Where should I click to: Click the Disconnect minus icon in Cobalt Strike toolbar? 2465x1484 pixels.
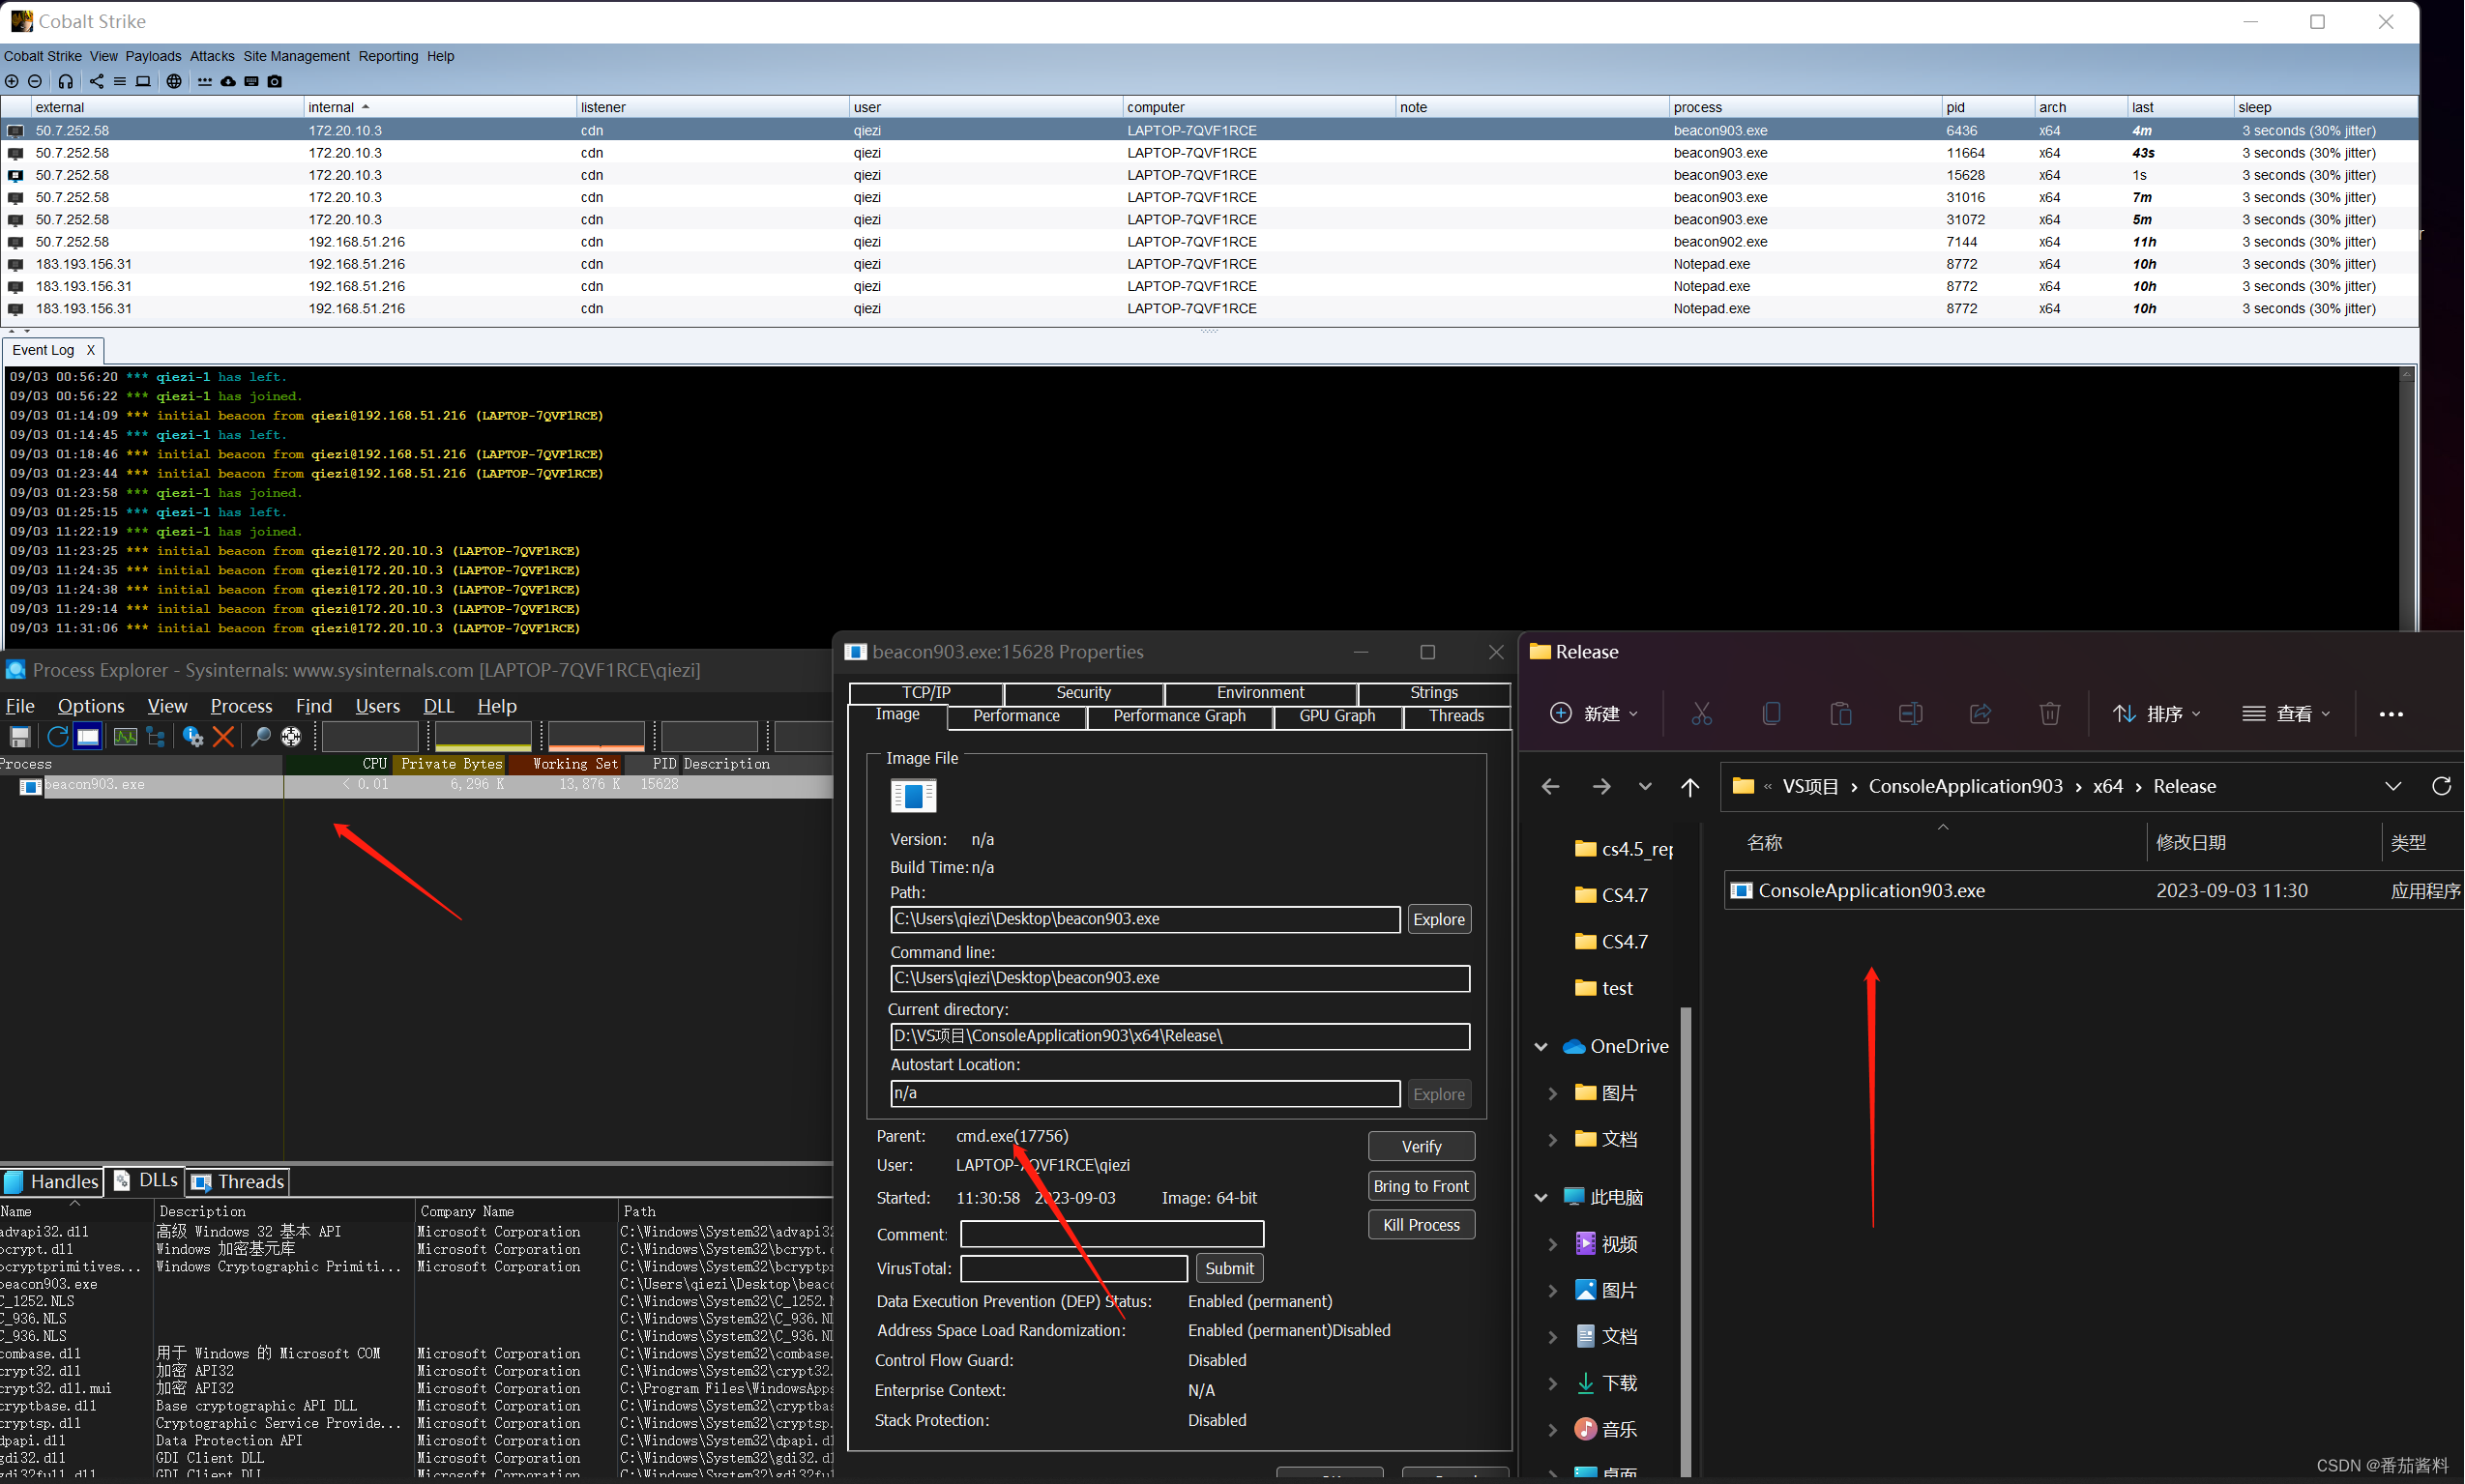pyautogui.click(x=34, y=81)
